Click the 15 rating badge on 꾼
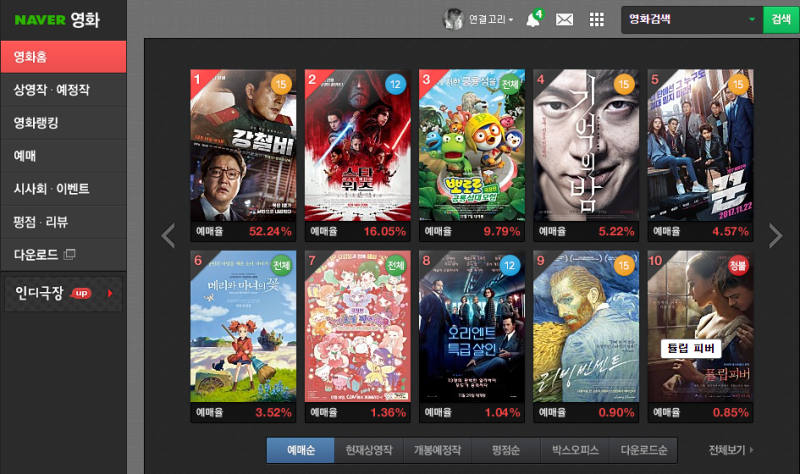The image size is (800, 474). pyautogui.click(x=738, y=84)
